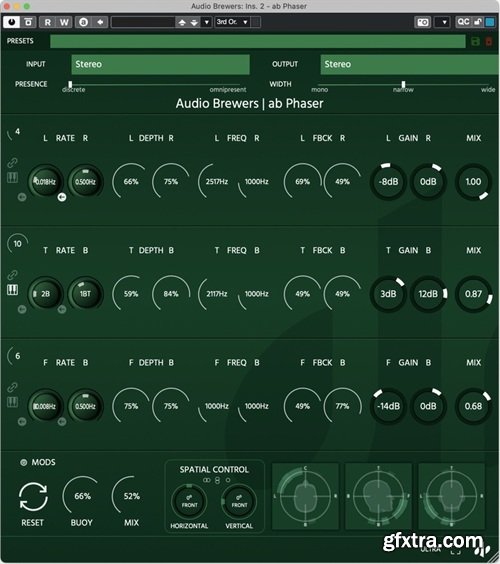The width and height of the screenshot is (500, 564).
Task: Click the F gain -14dB knob
Action: 388,406
